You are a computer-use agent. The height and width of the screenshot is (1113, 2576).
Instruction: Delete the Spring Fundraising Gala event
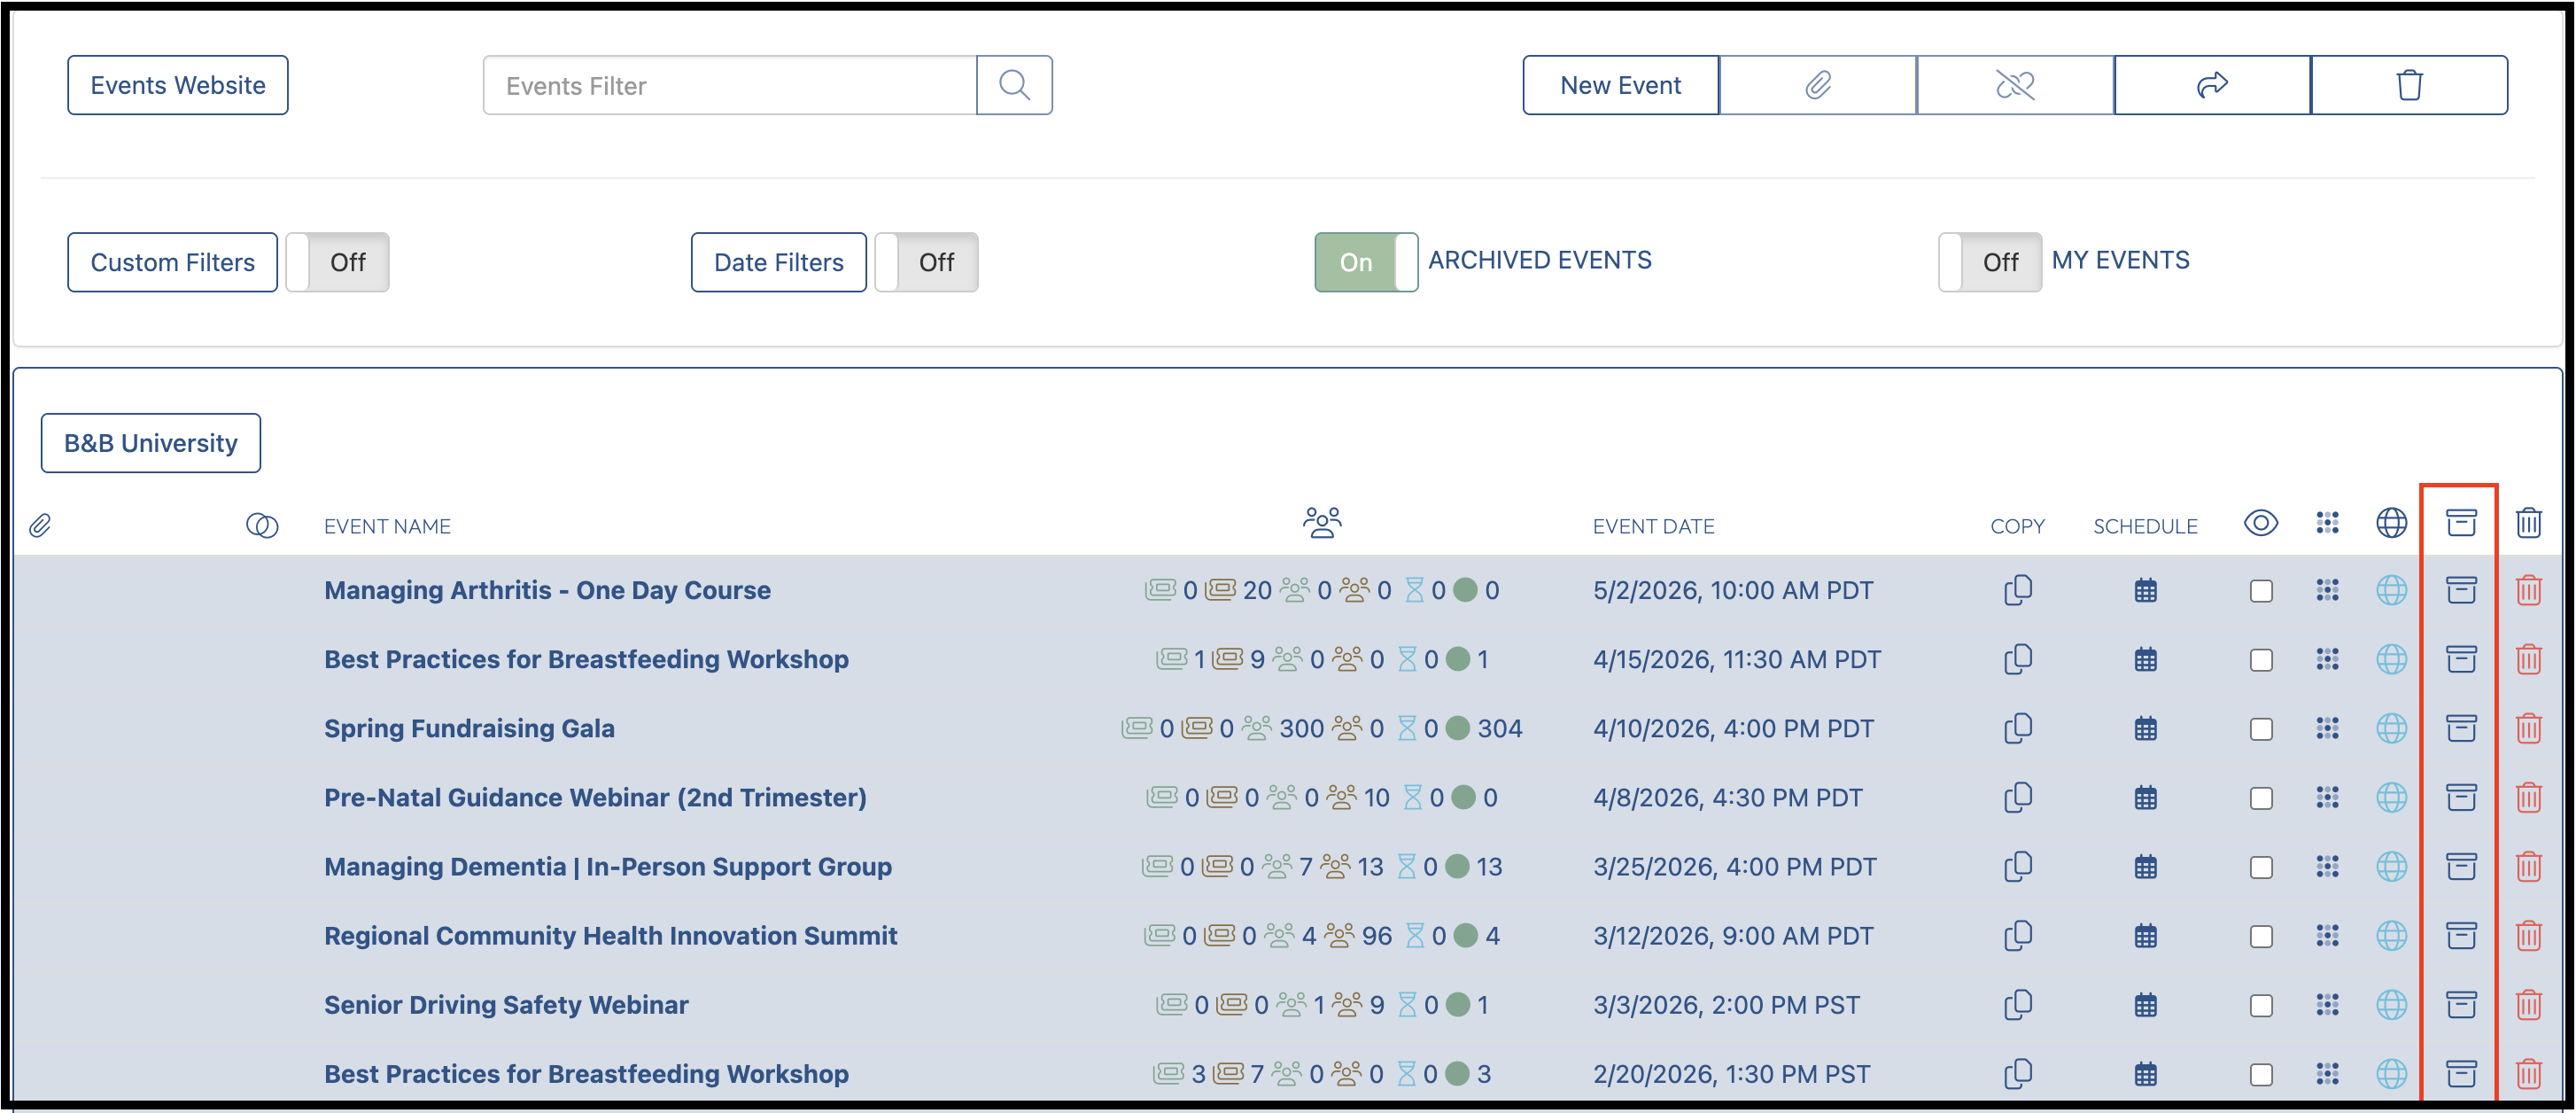2529,729
